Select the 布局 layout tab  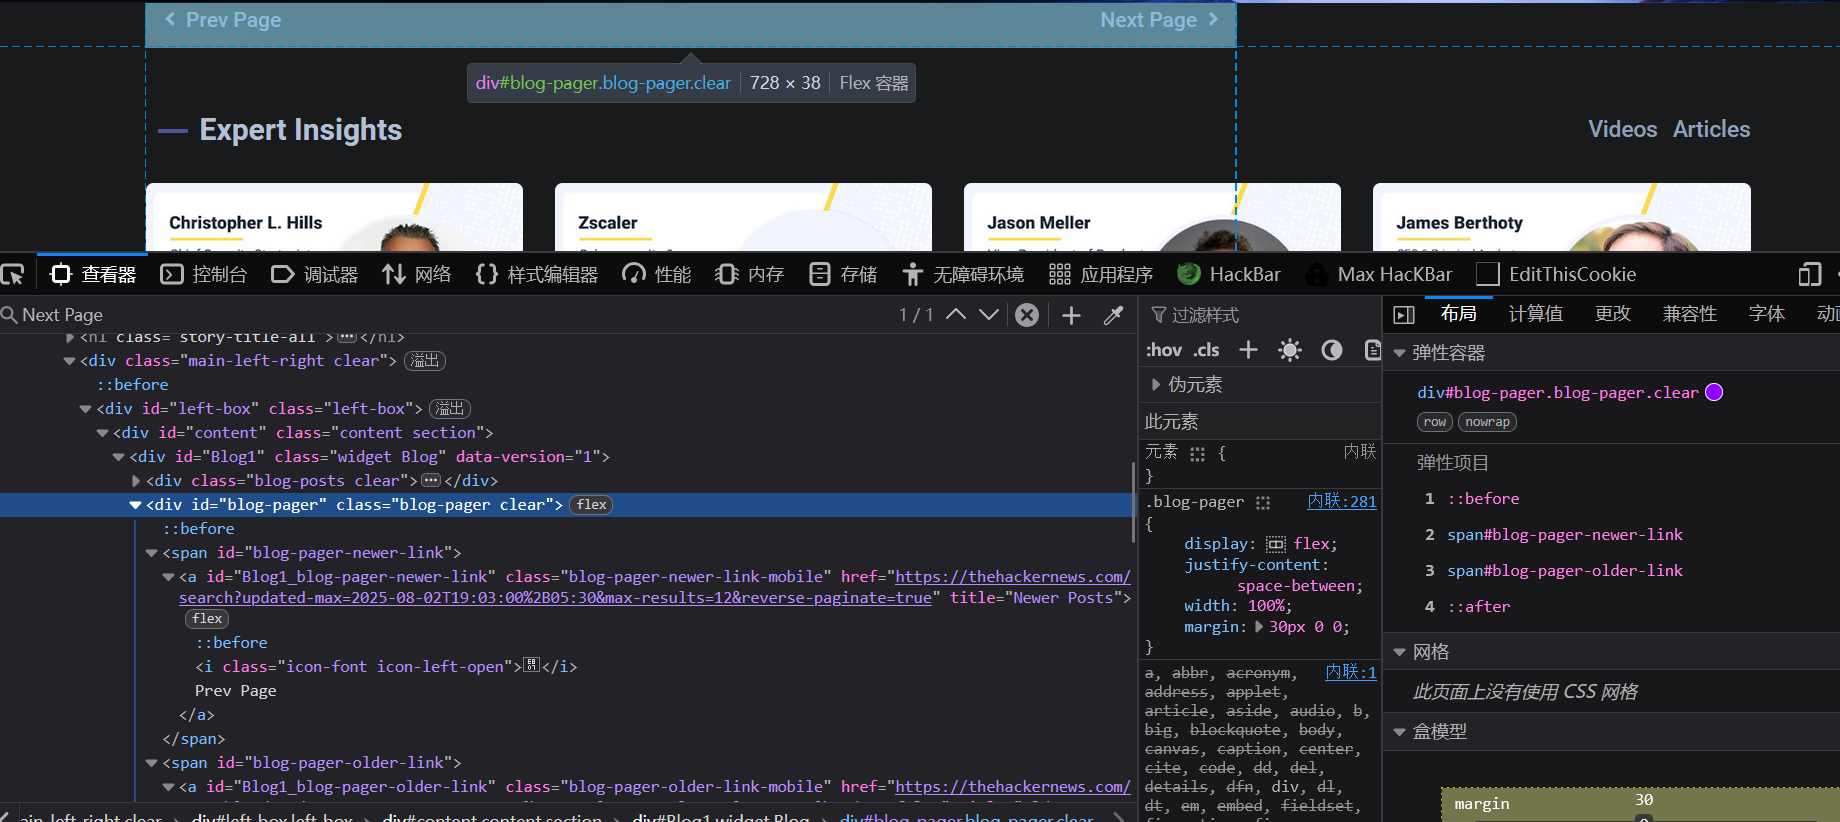(1459, 314)
